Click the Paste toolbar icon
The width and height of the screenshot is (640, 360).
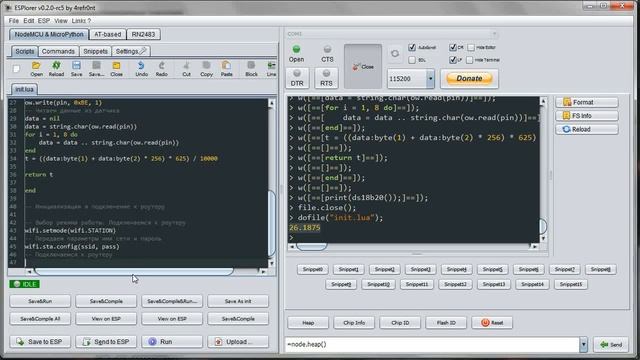click(227, 69)
